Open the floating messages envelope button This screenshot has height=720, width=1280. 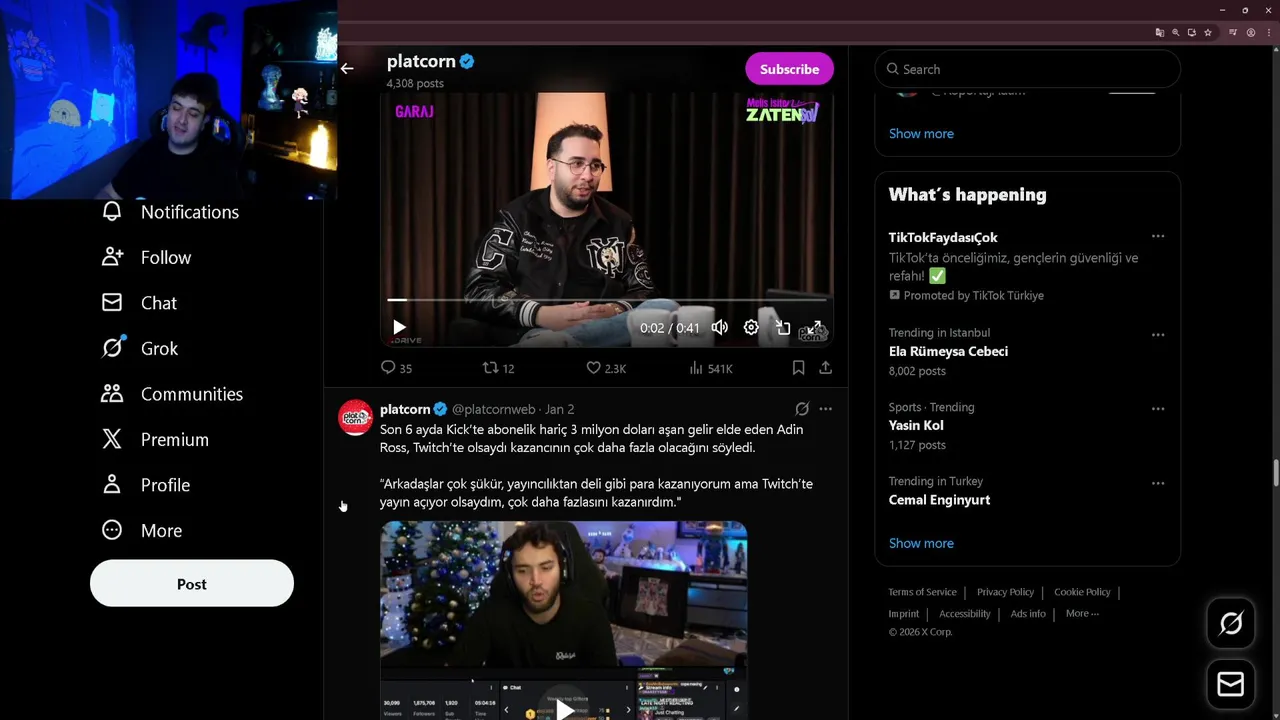[x=1231, y=684]
